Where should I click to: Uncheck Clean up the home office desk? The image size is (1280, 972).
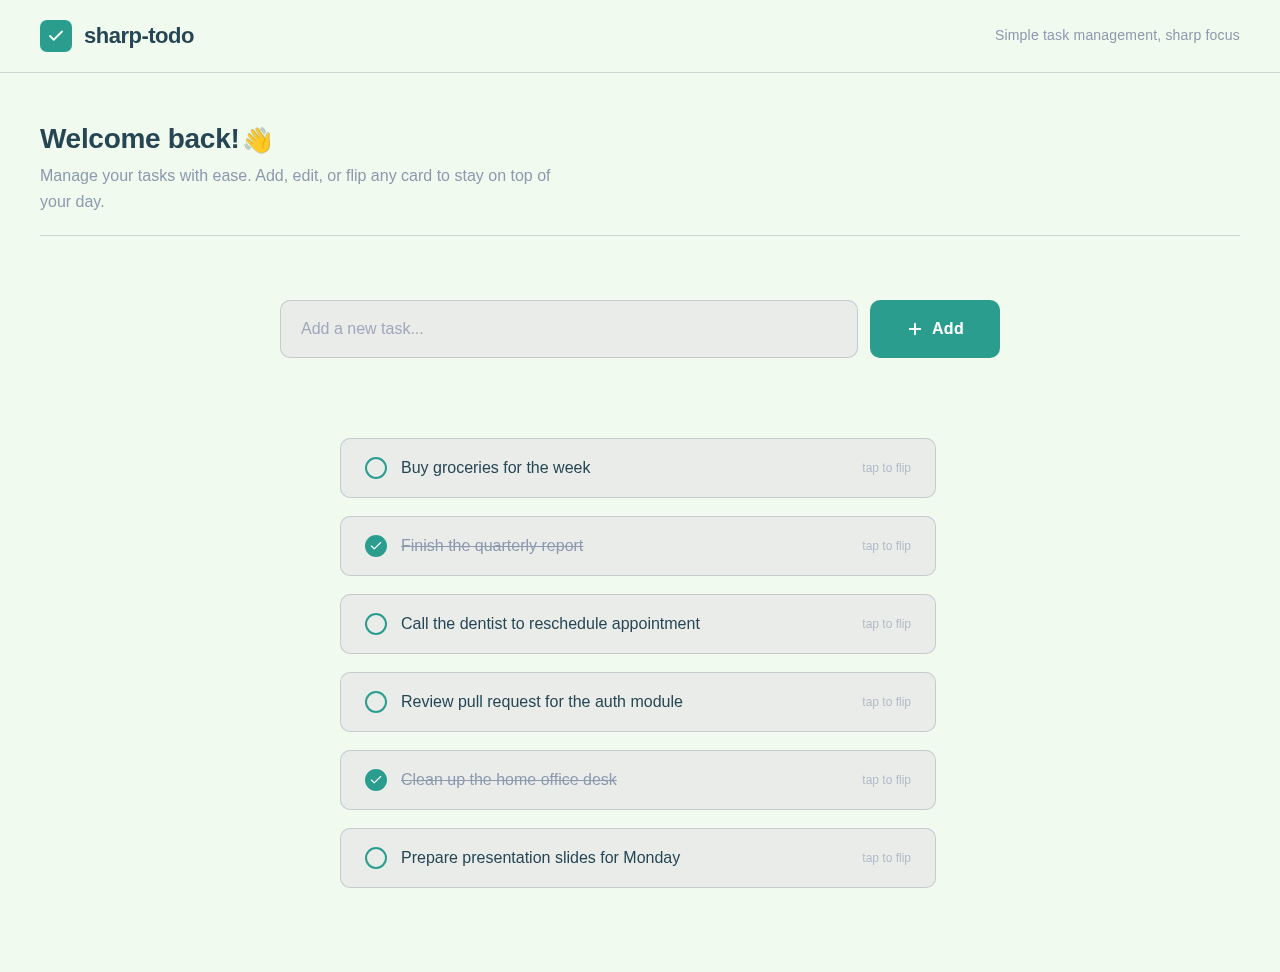(x=376, y=780)
